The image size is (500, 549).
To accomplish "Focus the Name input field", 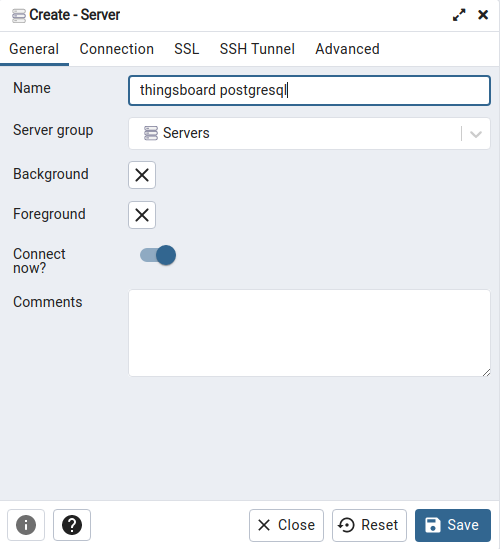I will point(309,90).
